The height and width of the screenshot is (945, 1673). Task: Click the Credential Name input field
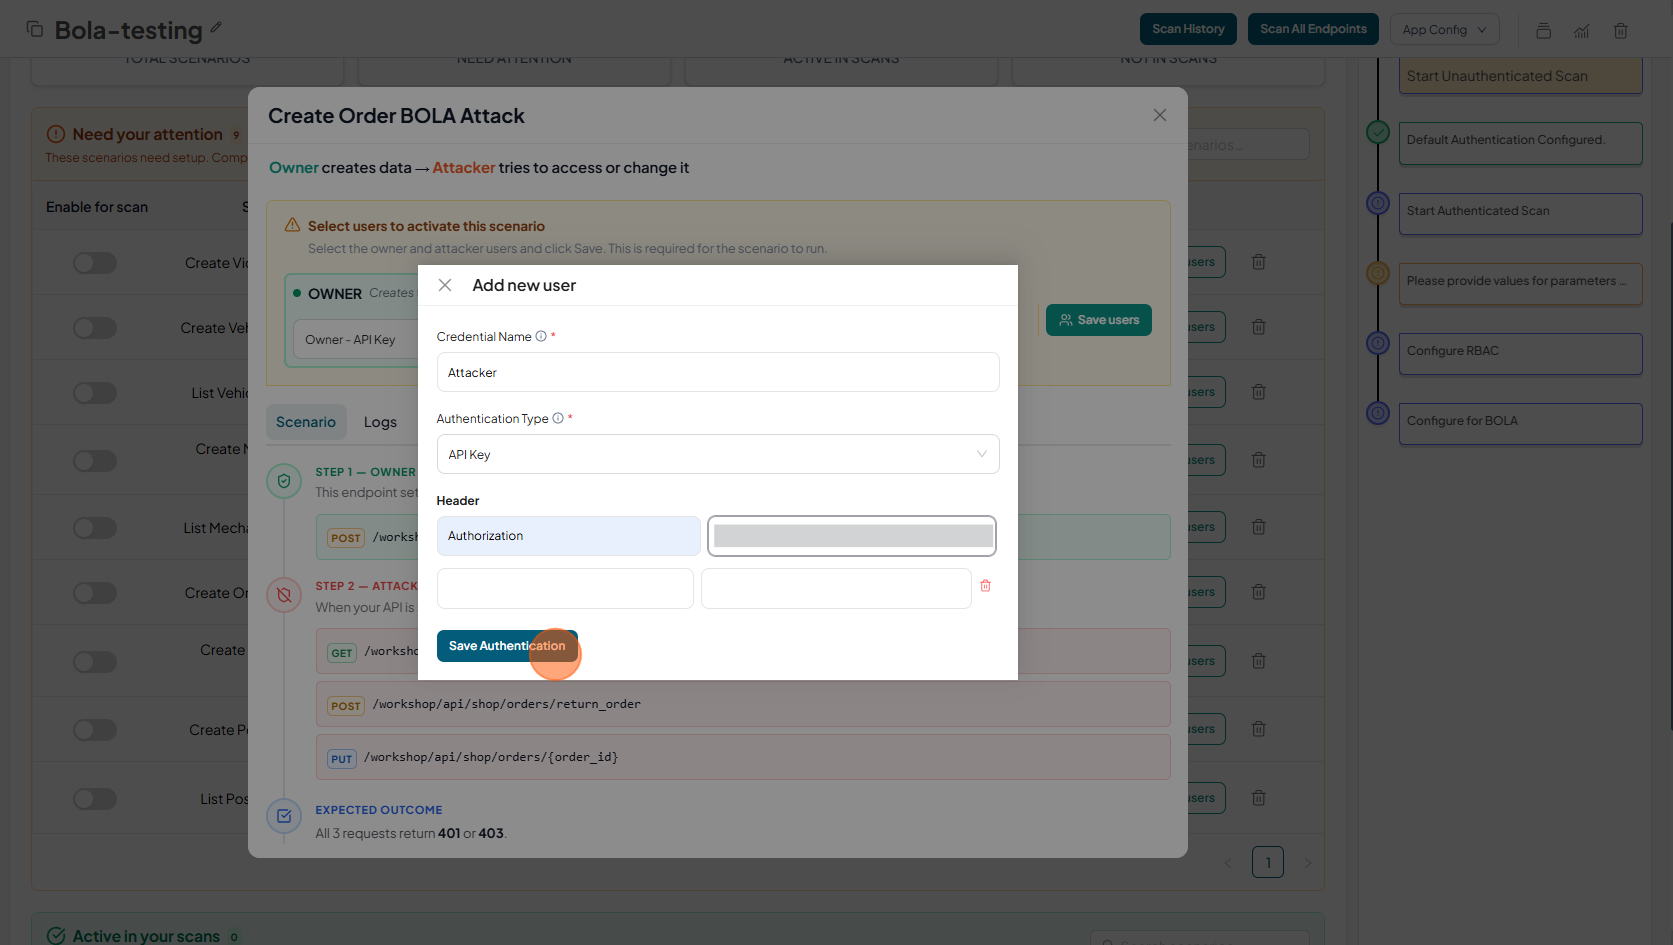click(717, 373)
